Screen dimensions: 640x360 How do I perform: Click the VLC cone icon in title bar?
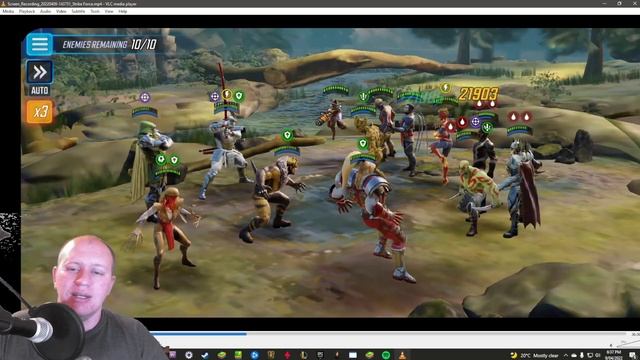click(3, 3)
